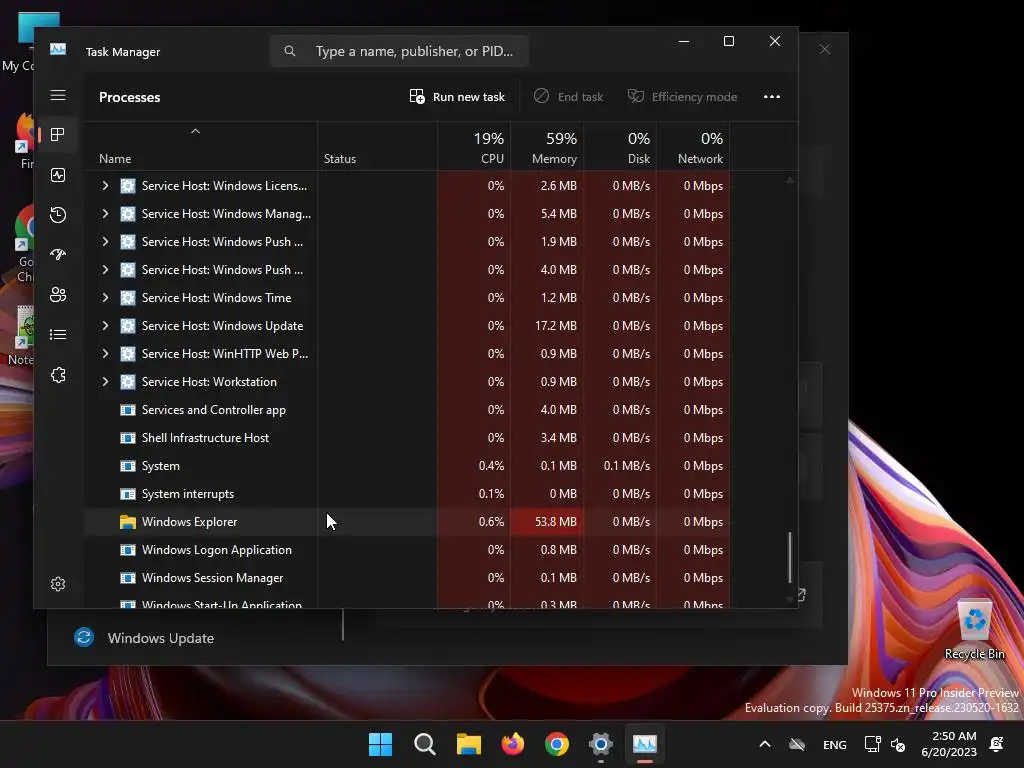Expand Service Host: Windows Push row with 1.9 MB
The image size is (1024, 768).
[105, 242]
